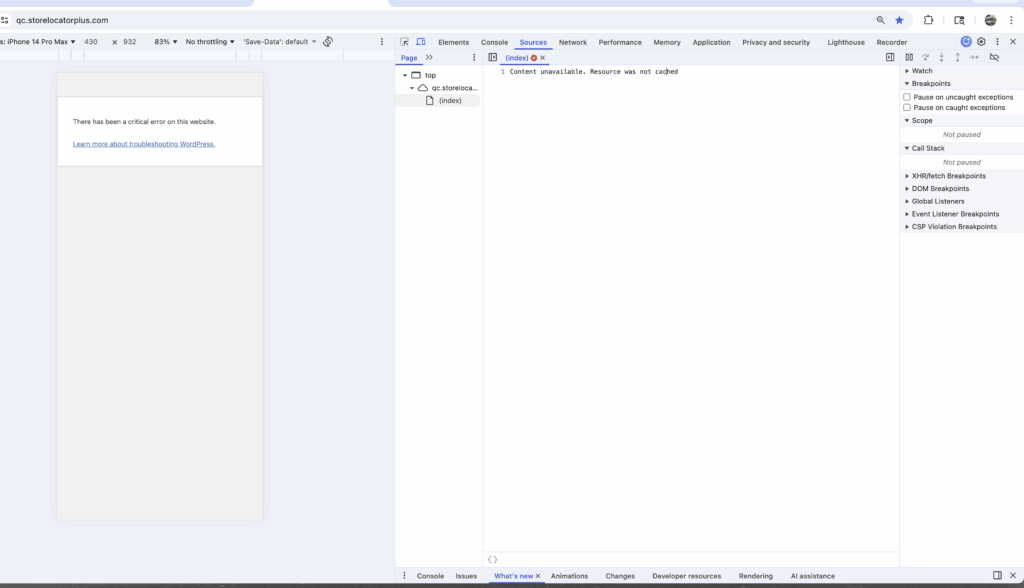The height and width of the screenshot is (588, 1024).
Task: Click the inspect element picker icon
Action: pos(405,42)
